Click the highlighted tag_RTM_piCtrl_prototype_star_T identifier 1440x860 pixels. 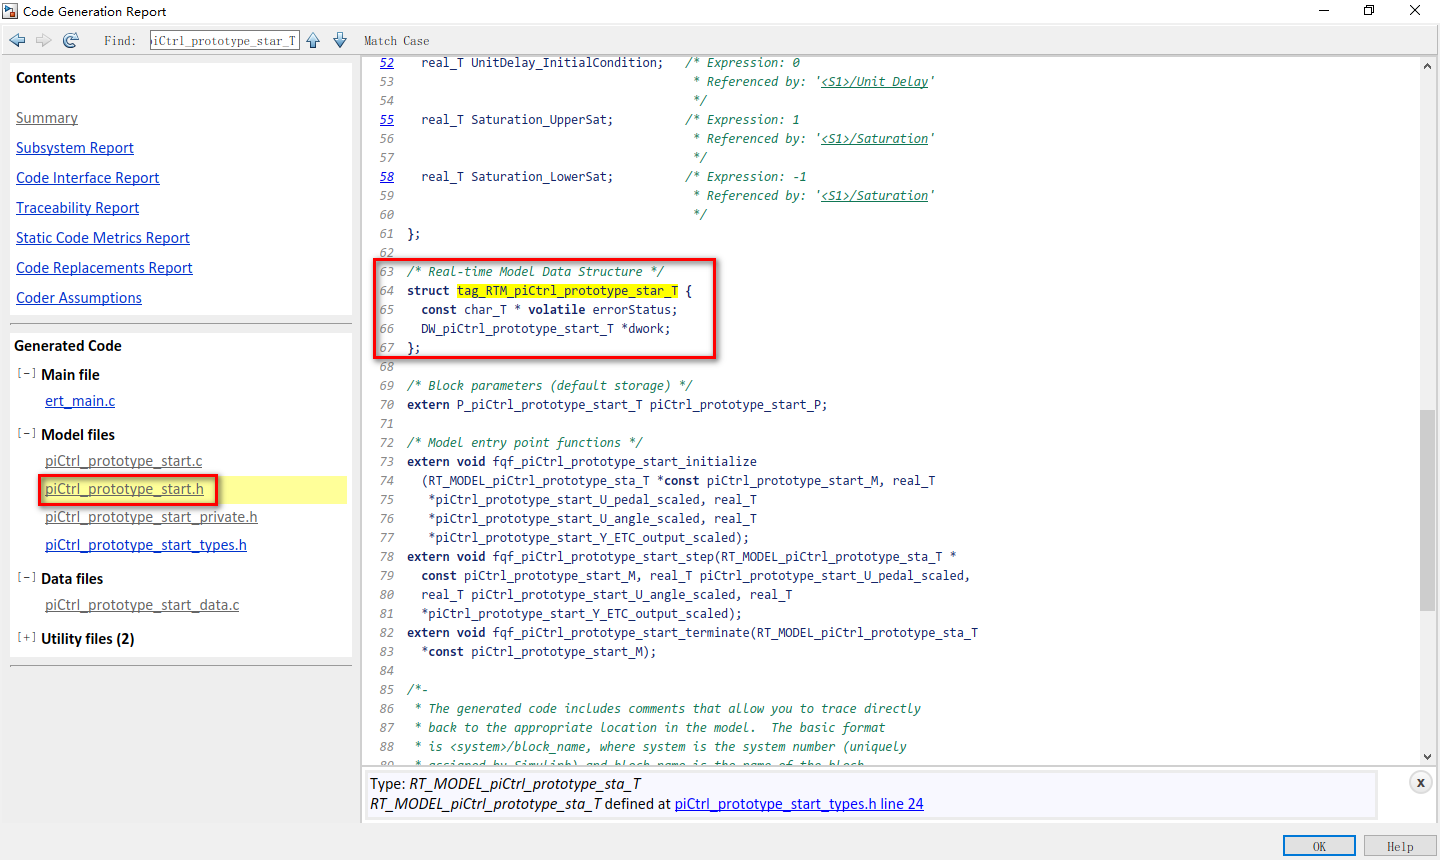(x=568, y=291)
